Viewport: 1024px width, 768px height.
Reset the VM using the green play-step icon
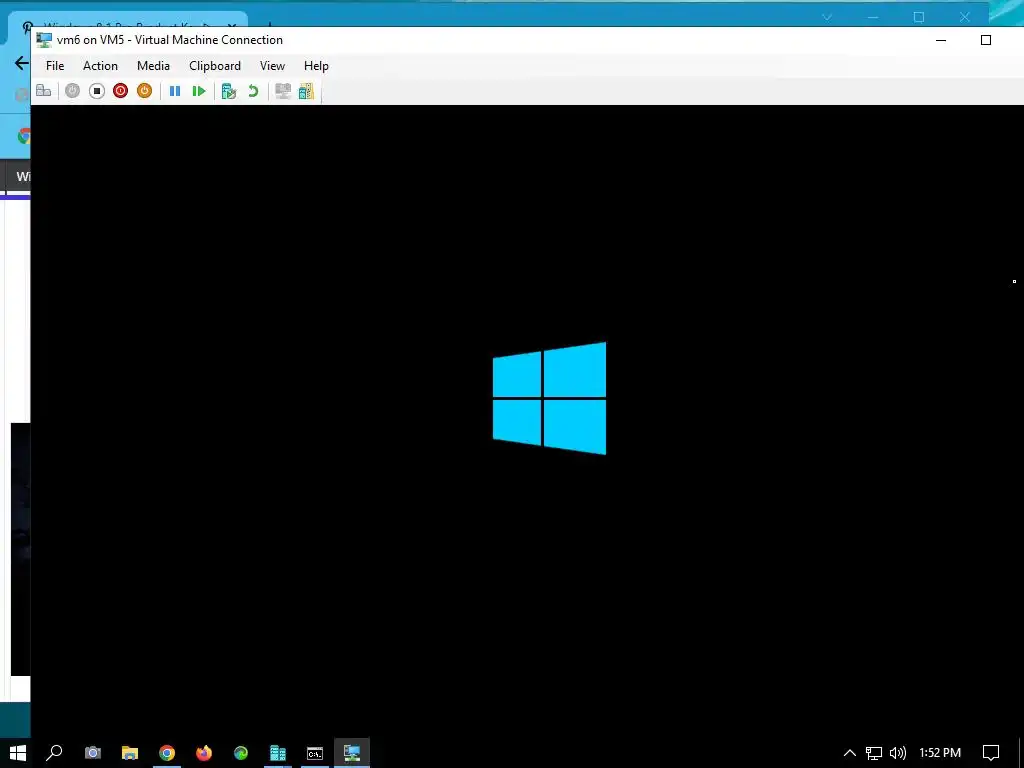pos(199,91)
